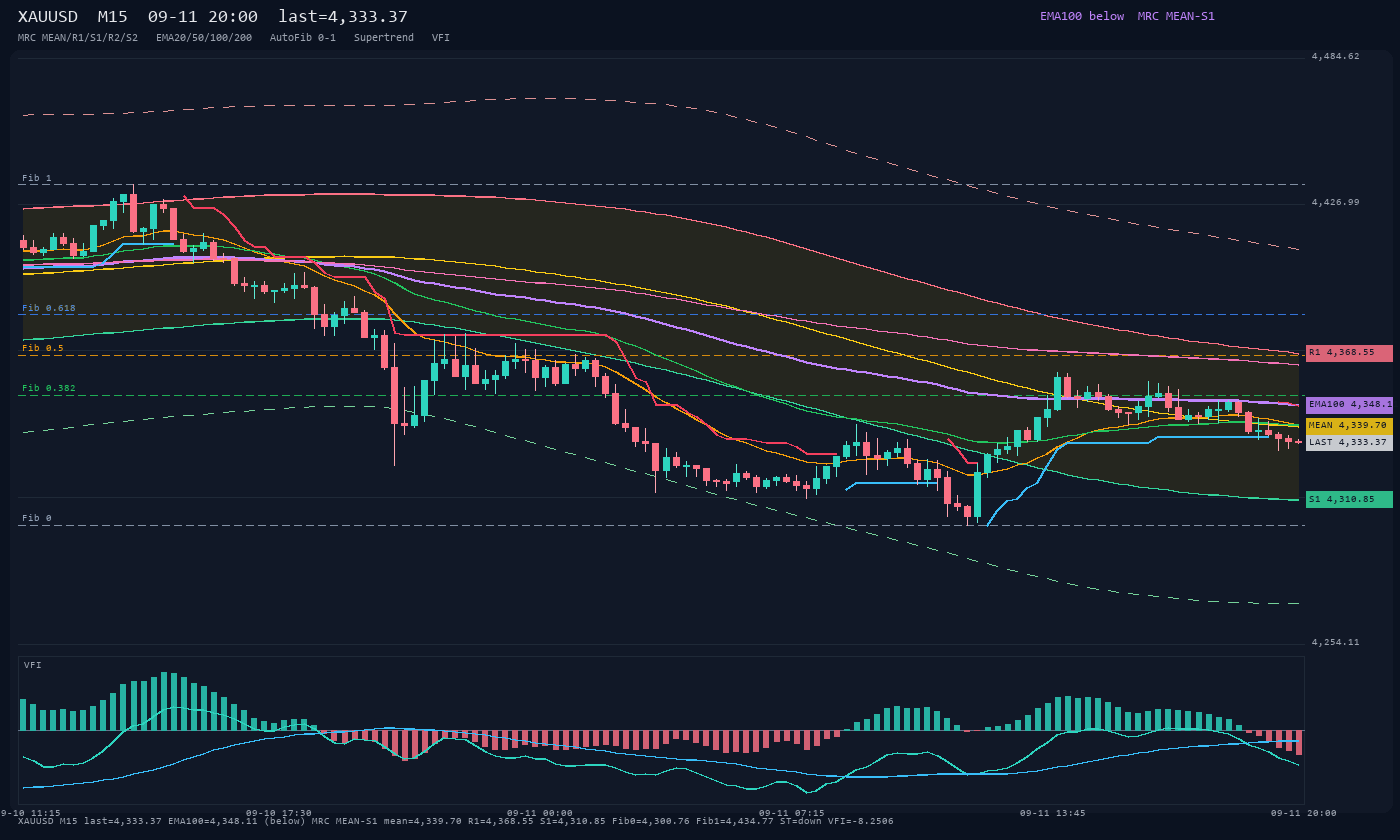
Task: Click the 'Fib 0.5' level label
Action: coord(43,348)
